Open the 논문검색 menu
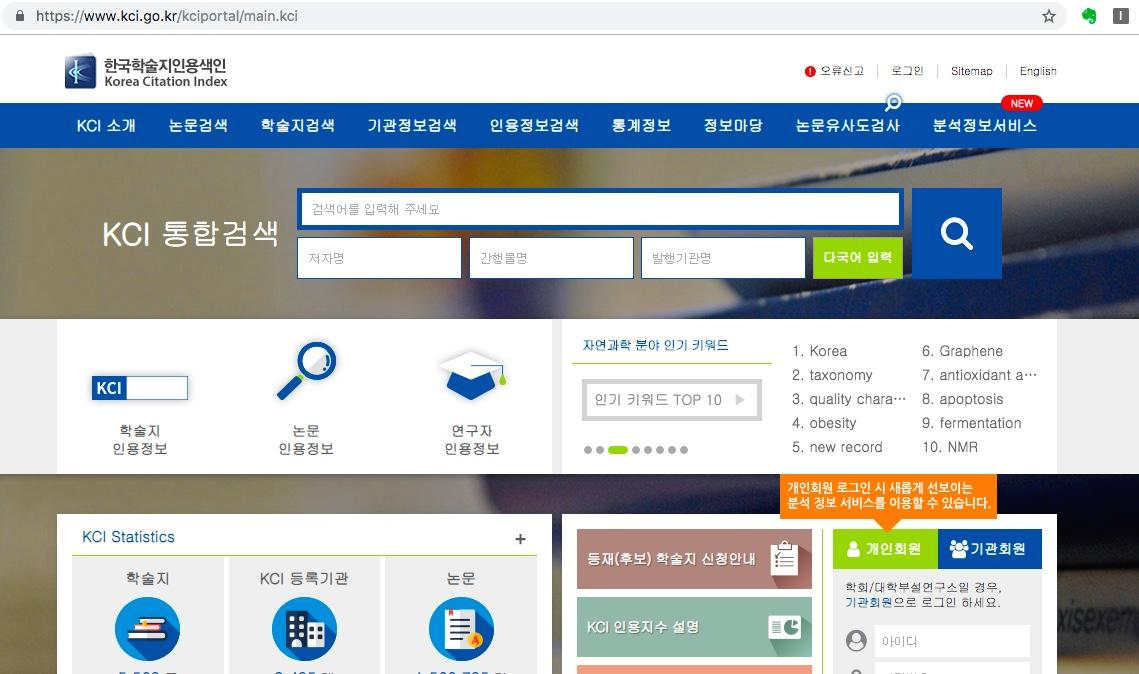The width and height of the screenshot is (1139, 674). (x=198, y=126)
